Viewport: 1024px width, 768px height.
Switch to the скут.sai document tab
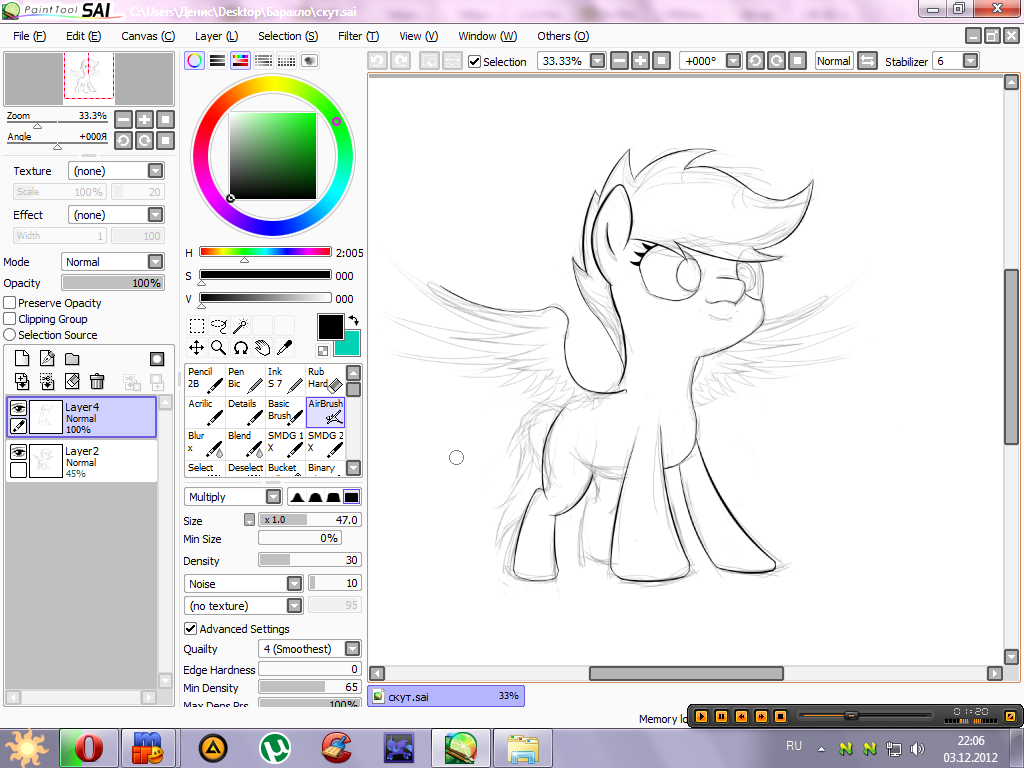446,696
